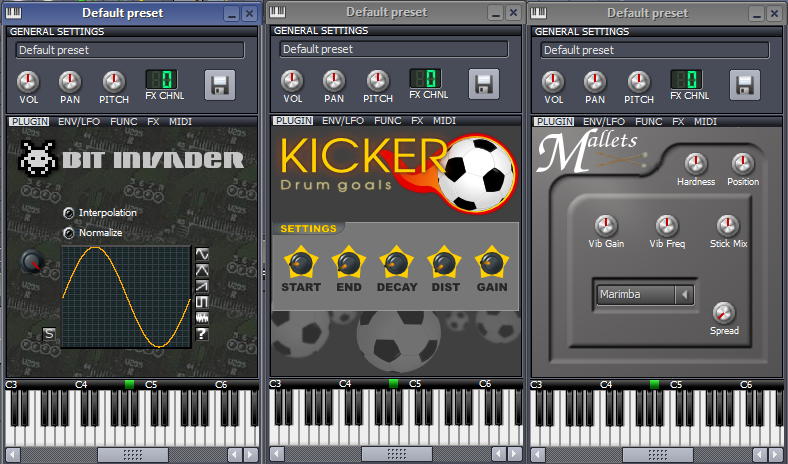Click the PAN knob in Bit Invader
Screen dimensions: 788x464
click(70, 81)
